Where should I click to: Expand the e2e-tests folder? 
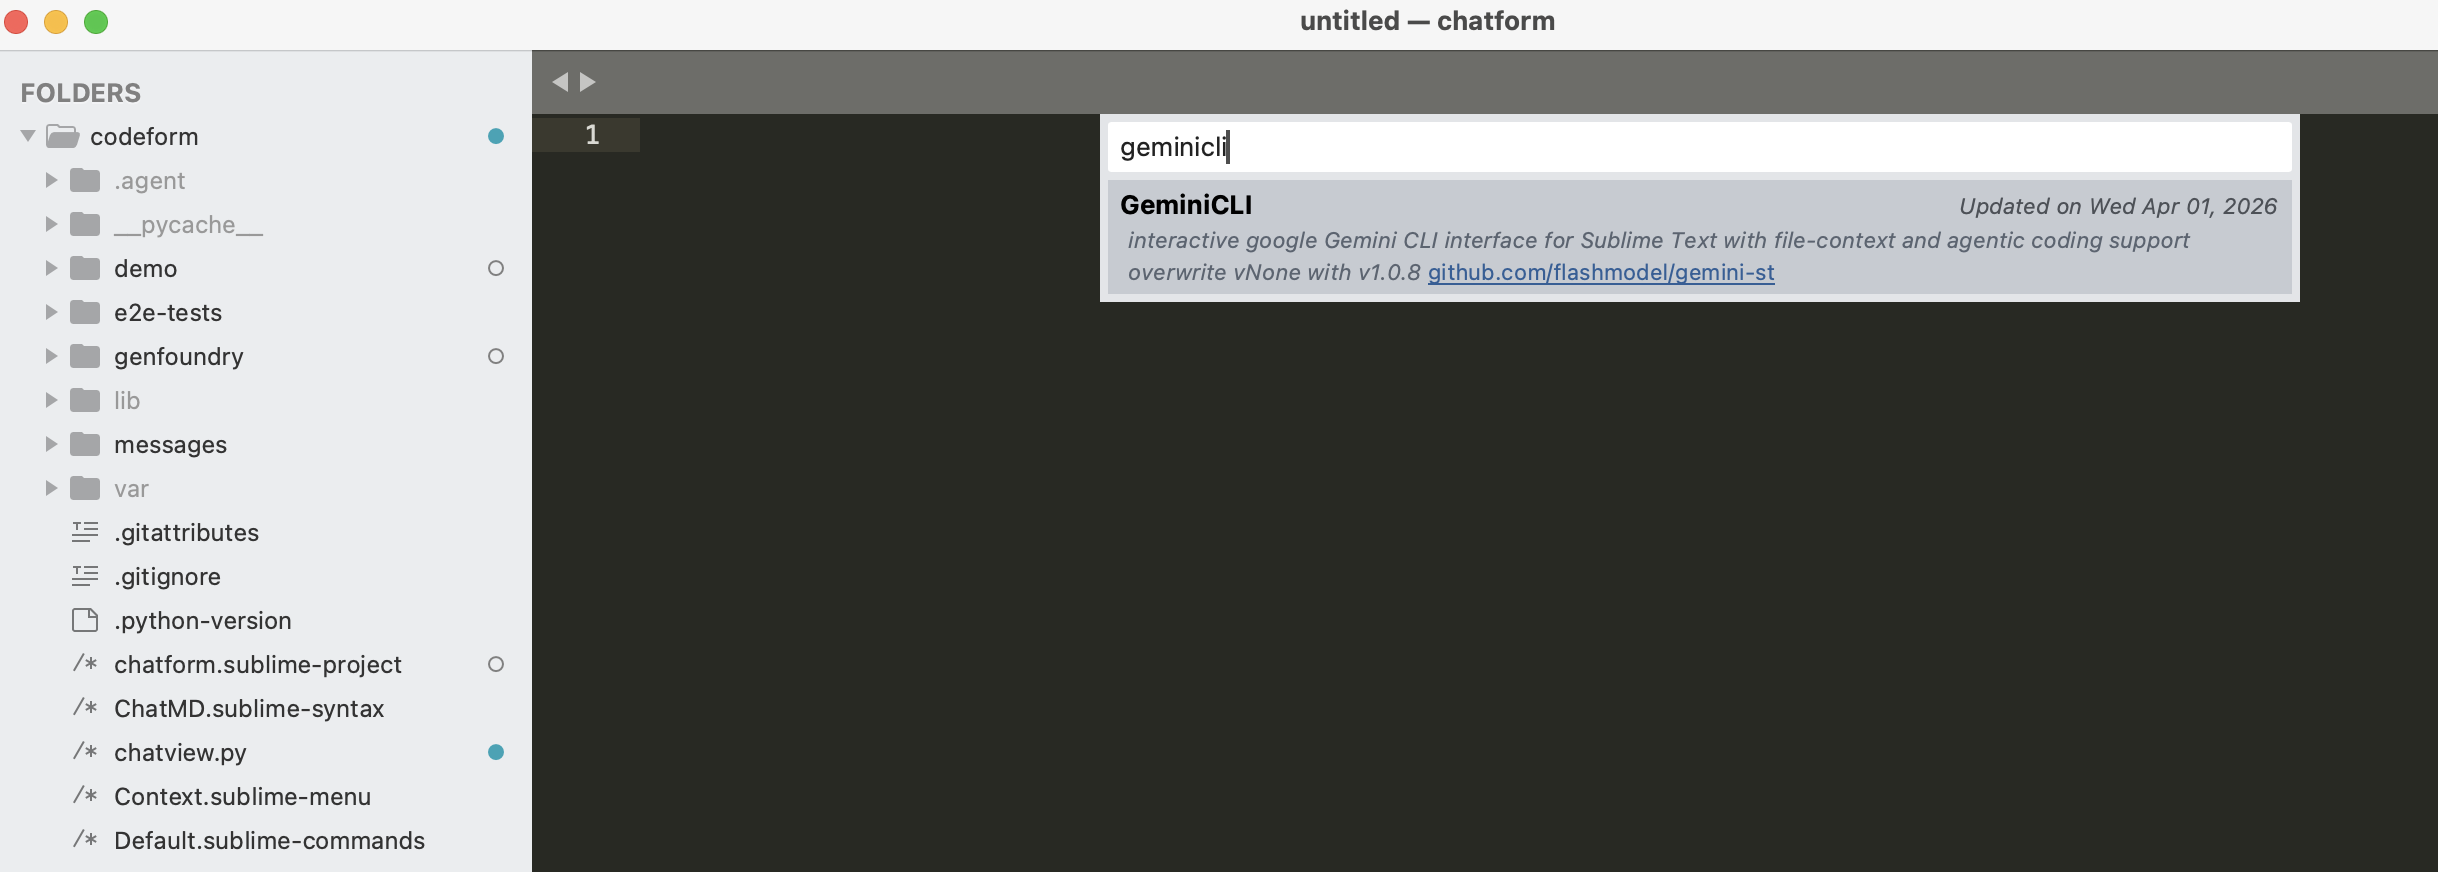(50, 312)
